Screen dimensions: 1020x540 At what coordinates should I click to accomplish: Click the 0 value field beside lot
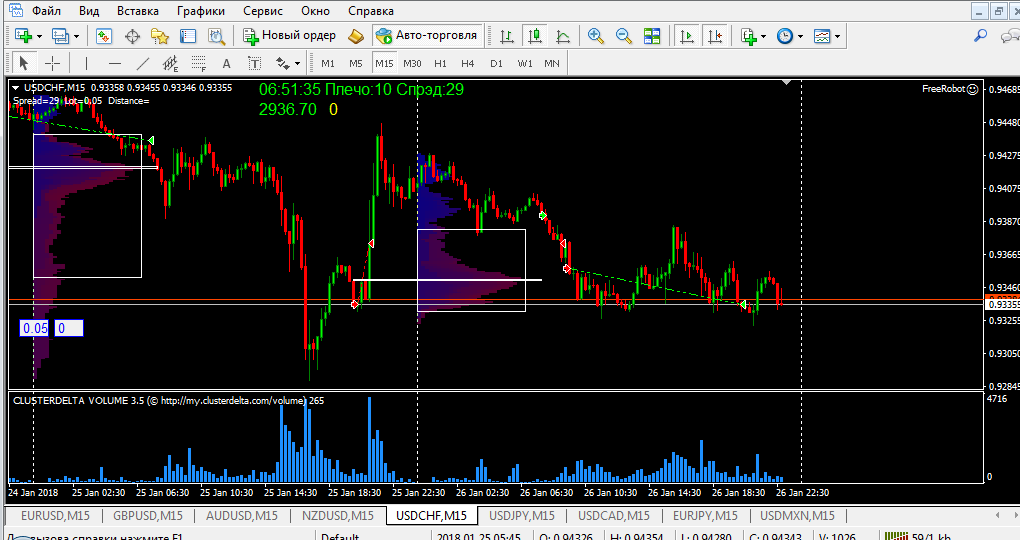tap(68, 329)
